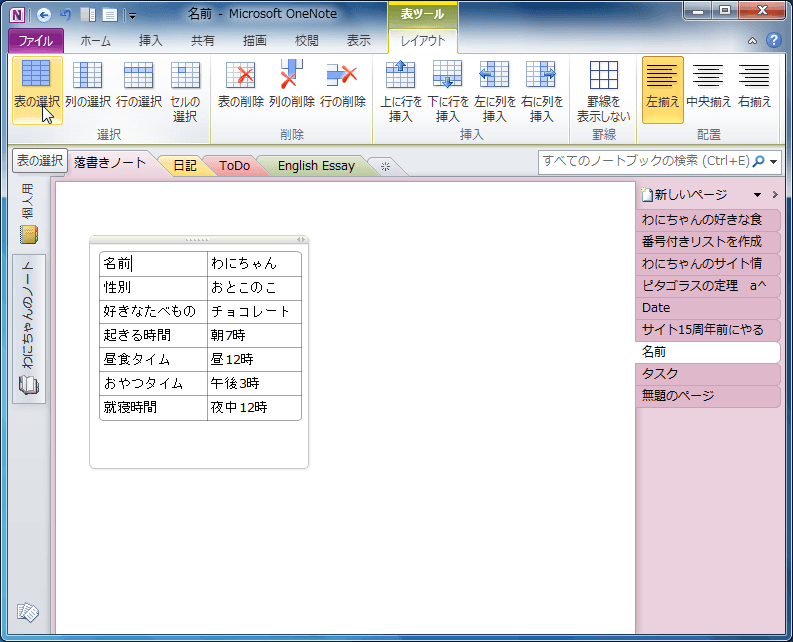The width and height of the screenshot is (793, 642).
Task: Open page サイト15周年前にやる
Action: pos(707,330)
